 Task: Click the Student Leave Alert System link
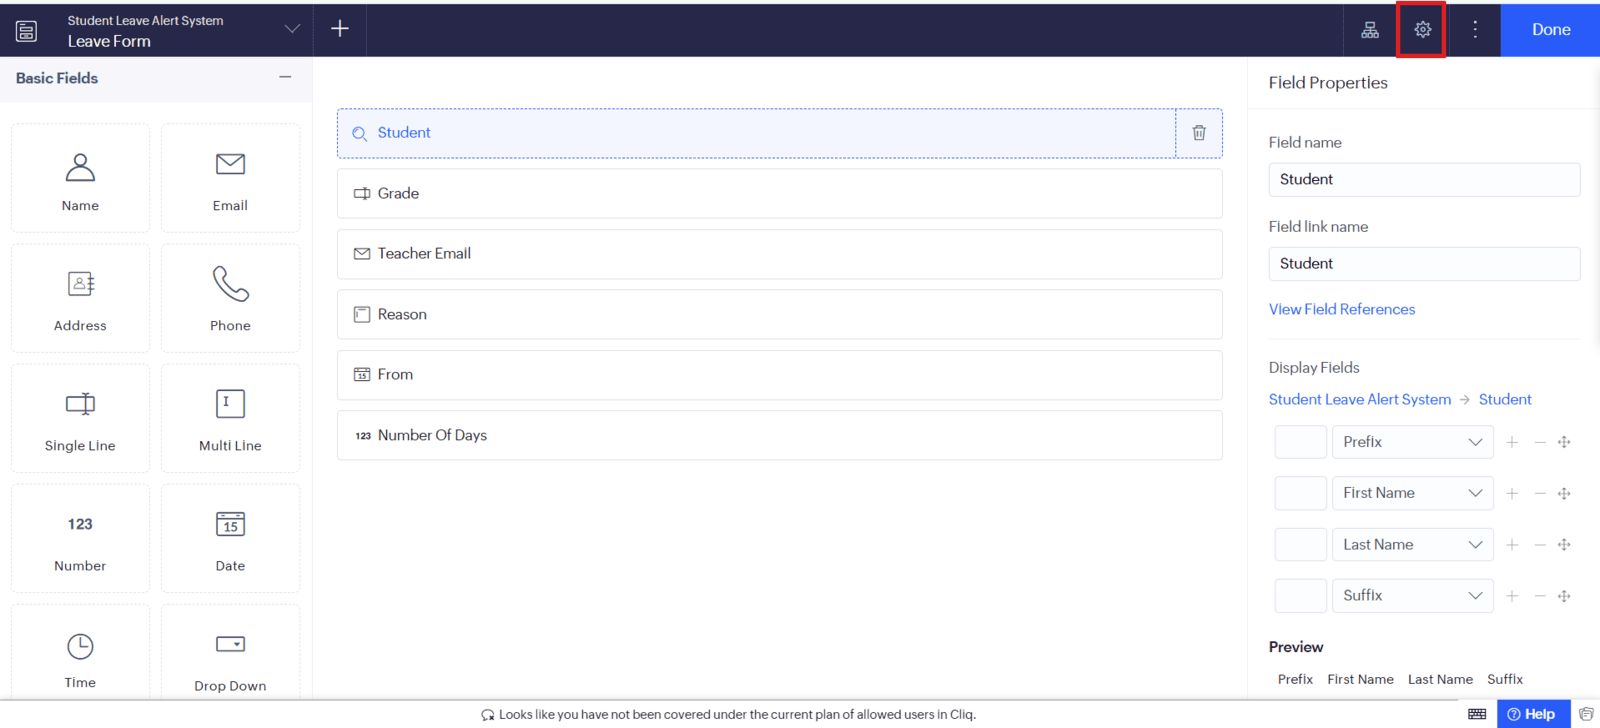(x=1359, y=399)
